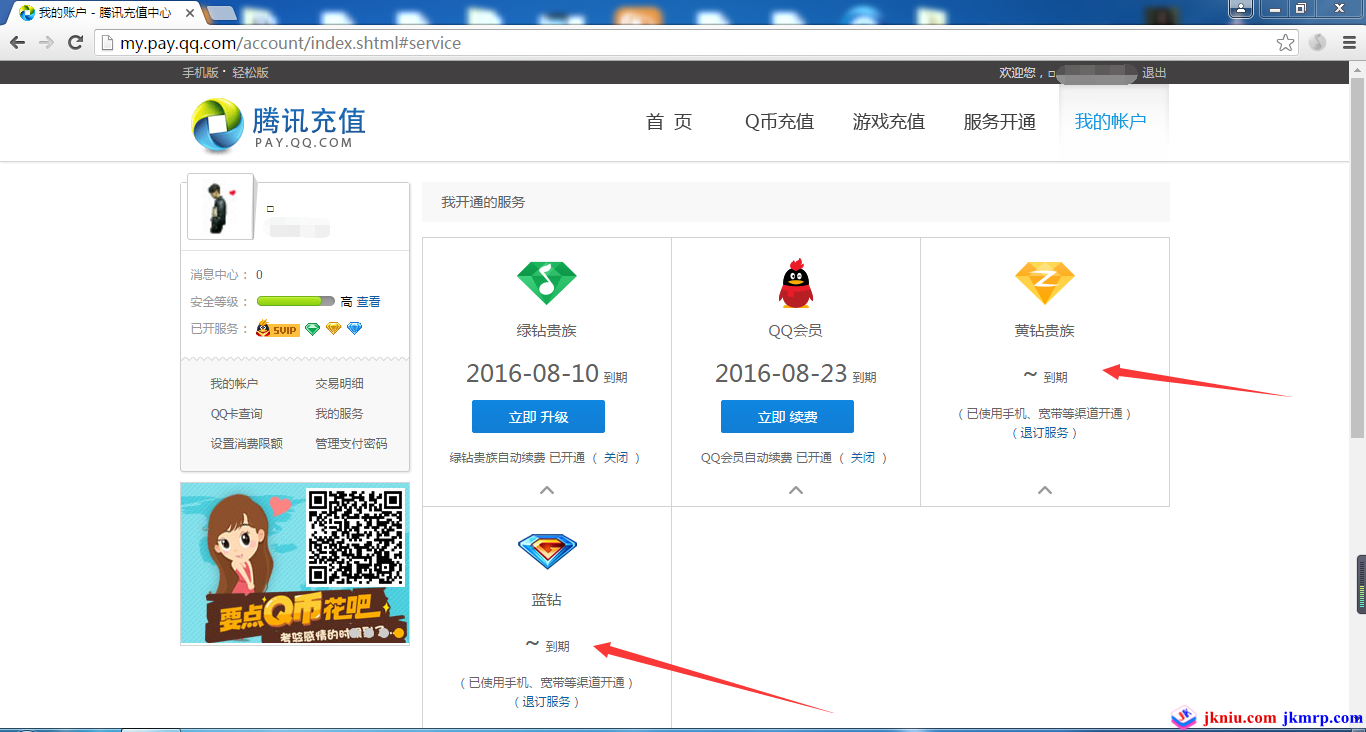Click the Tencent 腾讯充值 logo
Viewport: 1366px width, 732px height.
coord(278,126)
